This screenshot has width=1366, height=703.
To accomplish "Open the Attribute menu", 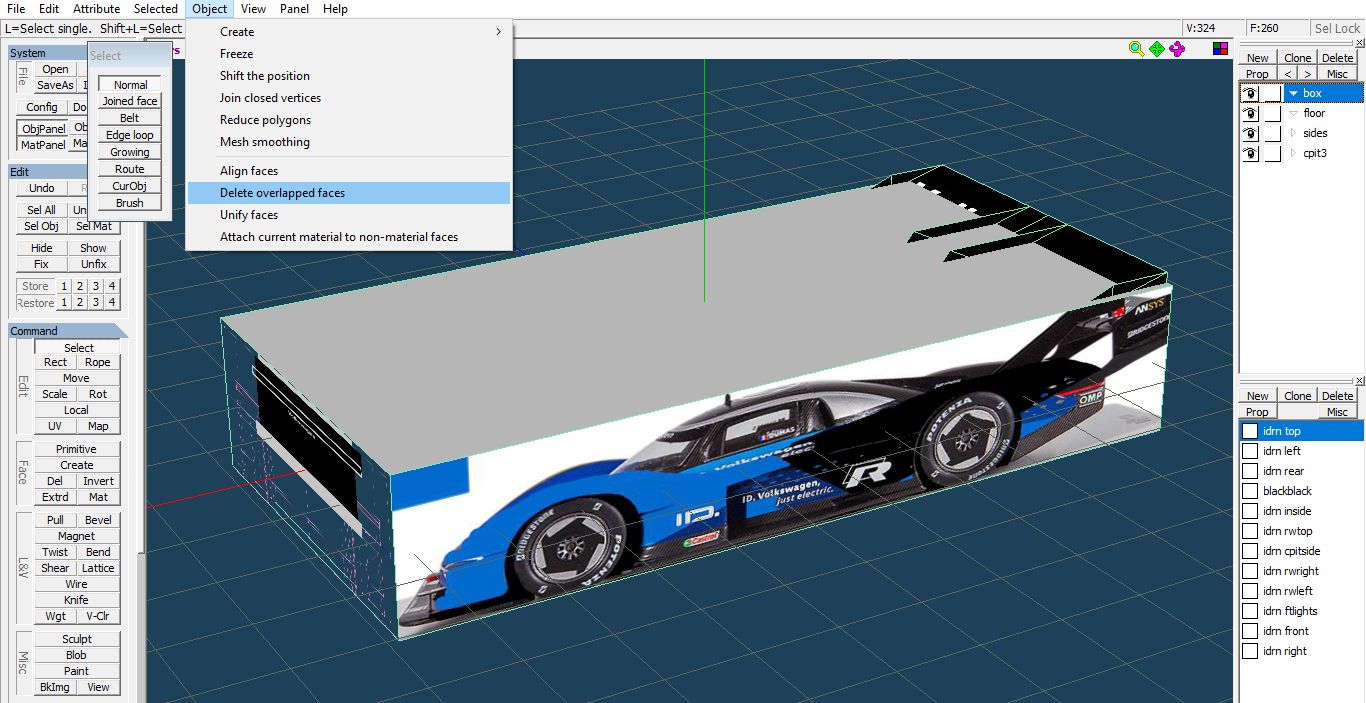I will [x=96, y=9].
